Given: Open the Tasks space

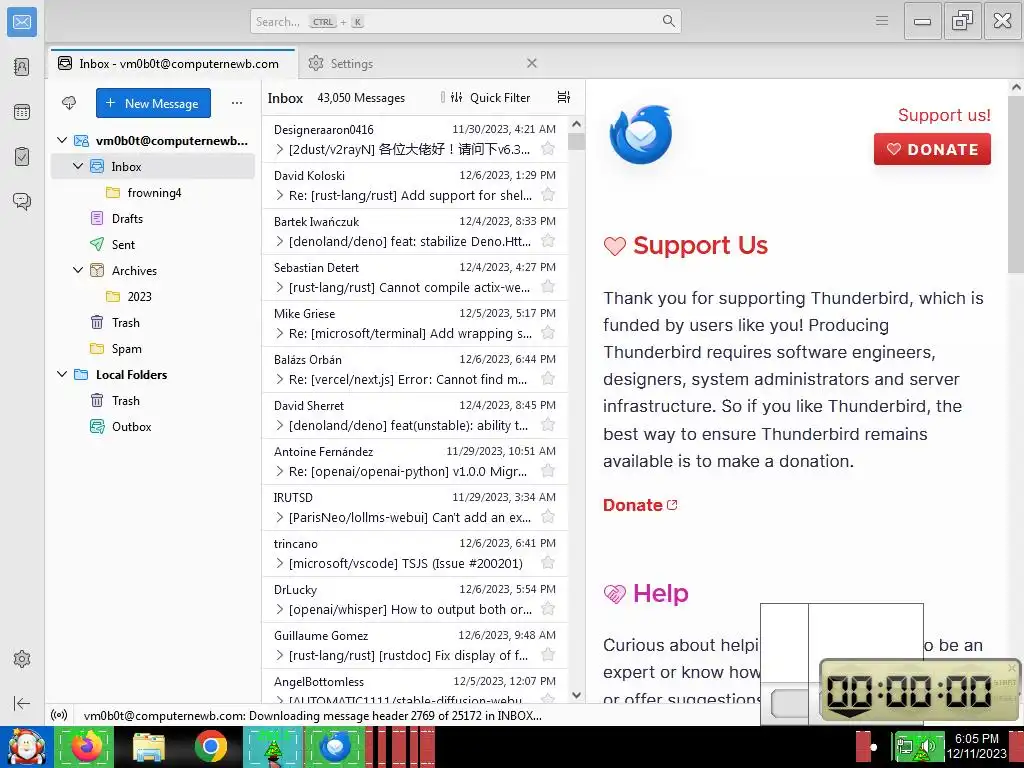Looking at the screenshot, I should click(x=22, y=157).
